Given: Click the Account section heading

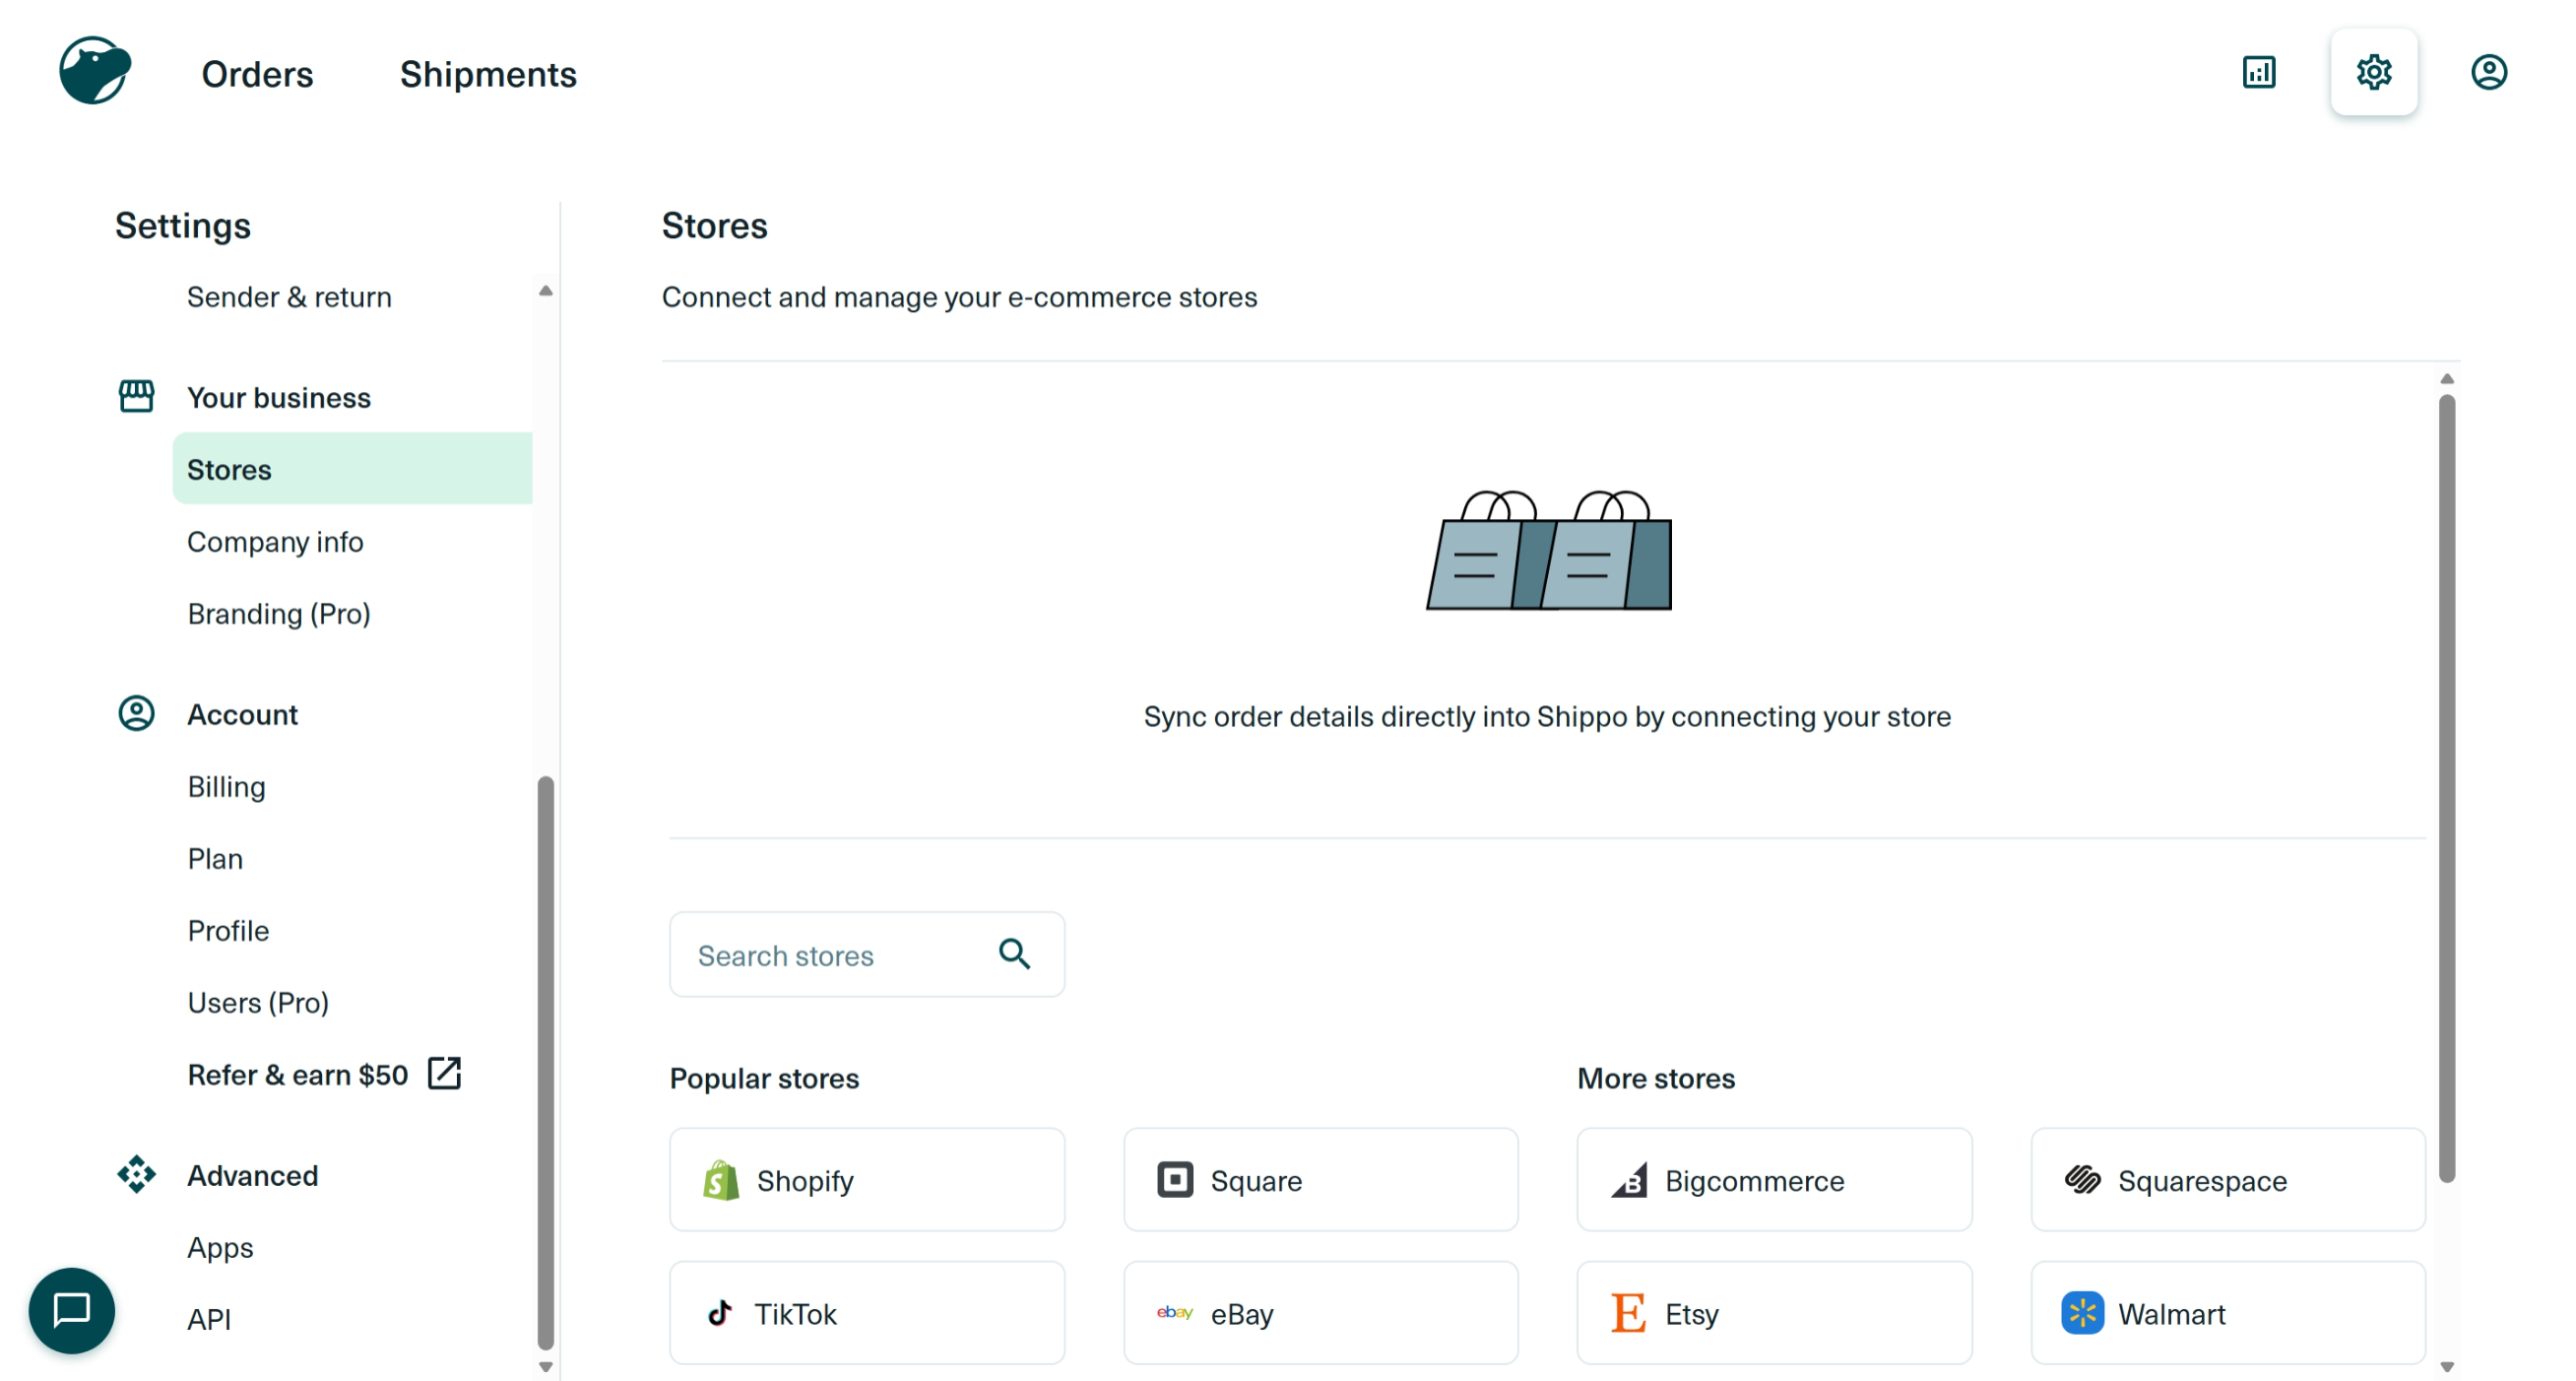Looking at the screenshot, I should point(243,714).
